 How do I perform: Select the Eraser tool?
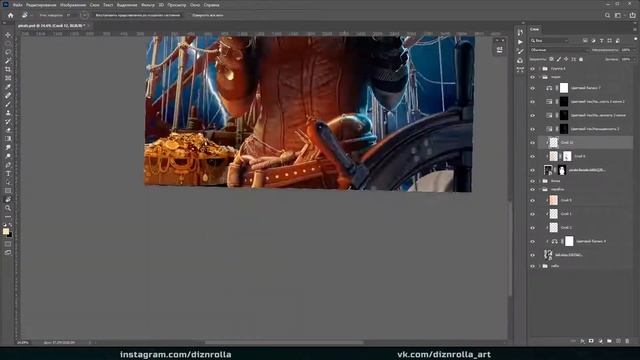pyautogui.click(x=8, y=130)
